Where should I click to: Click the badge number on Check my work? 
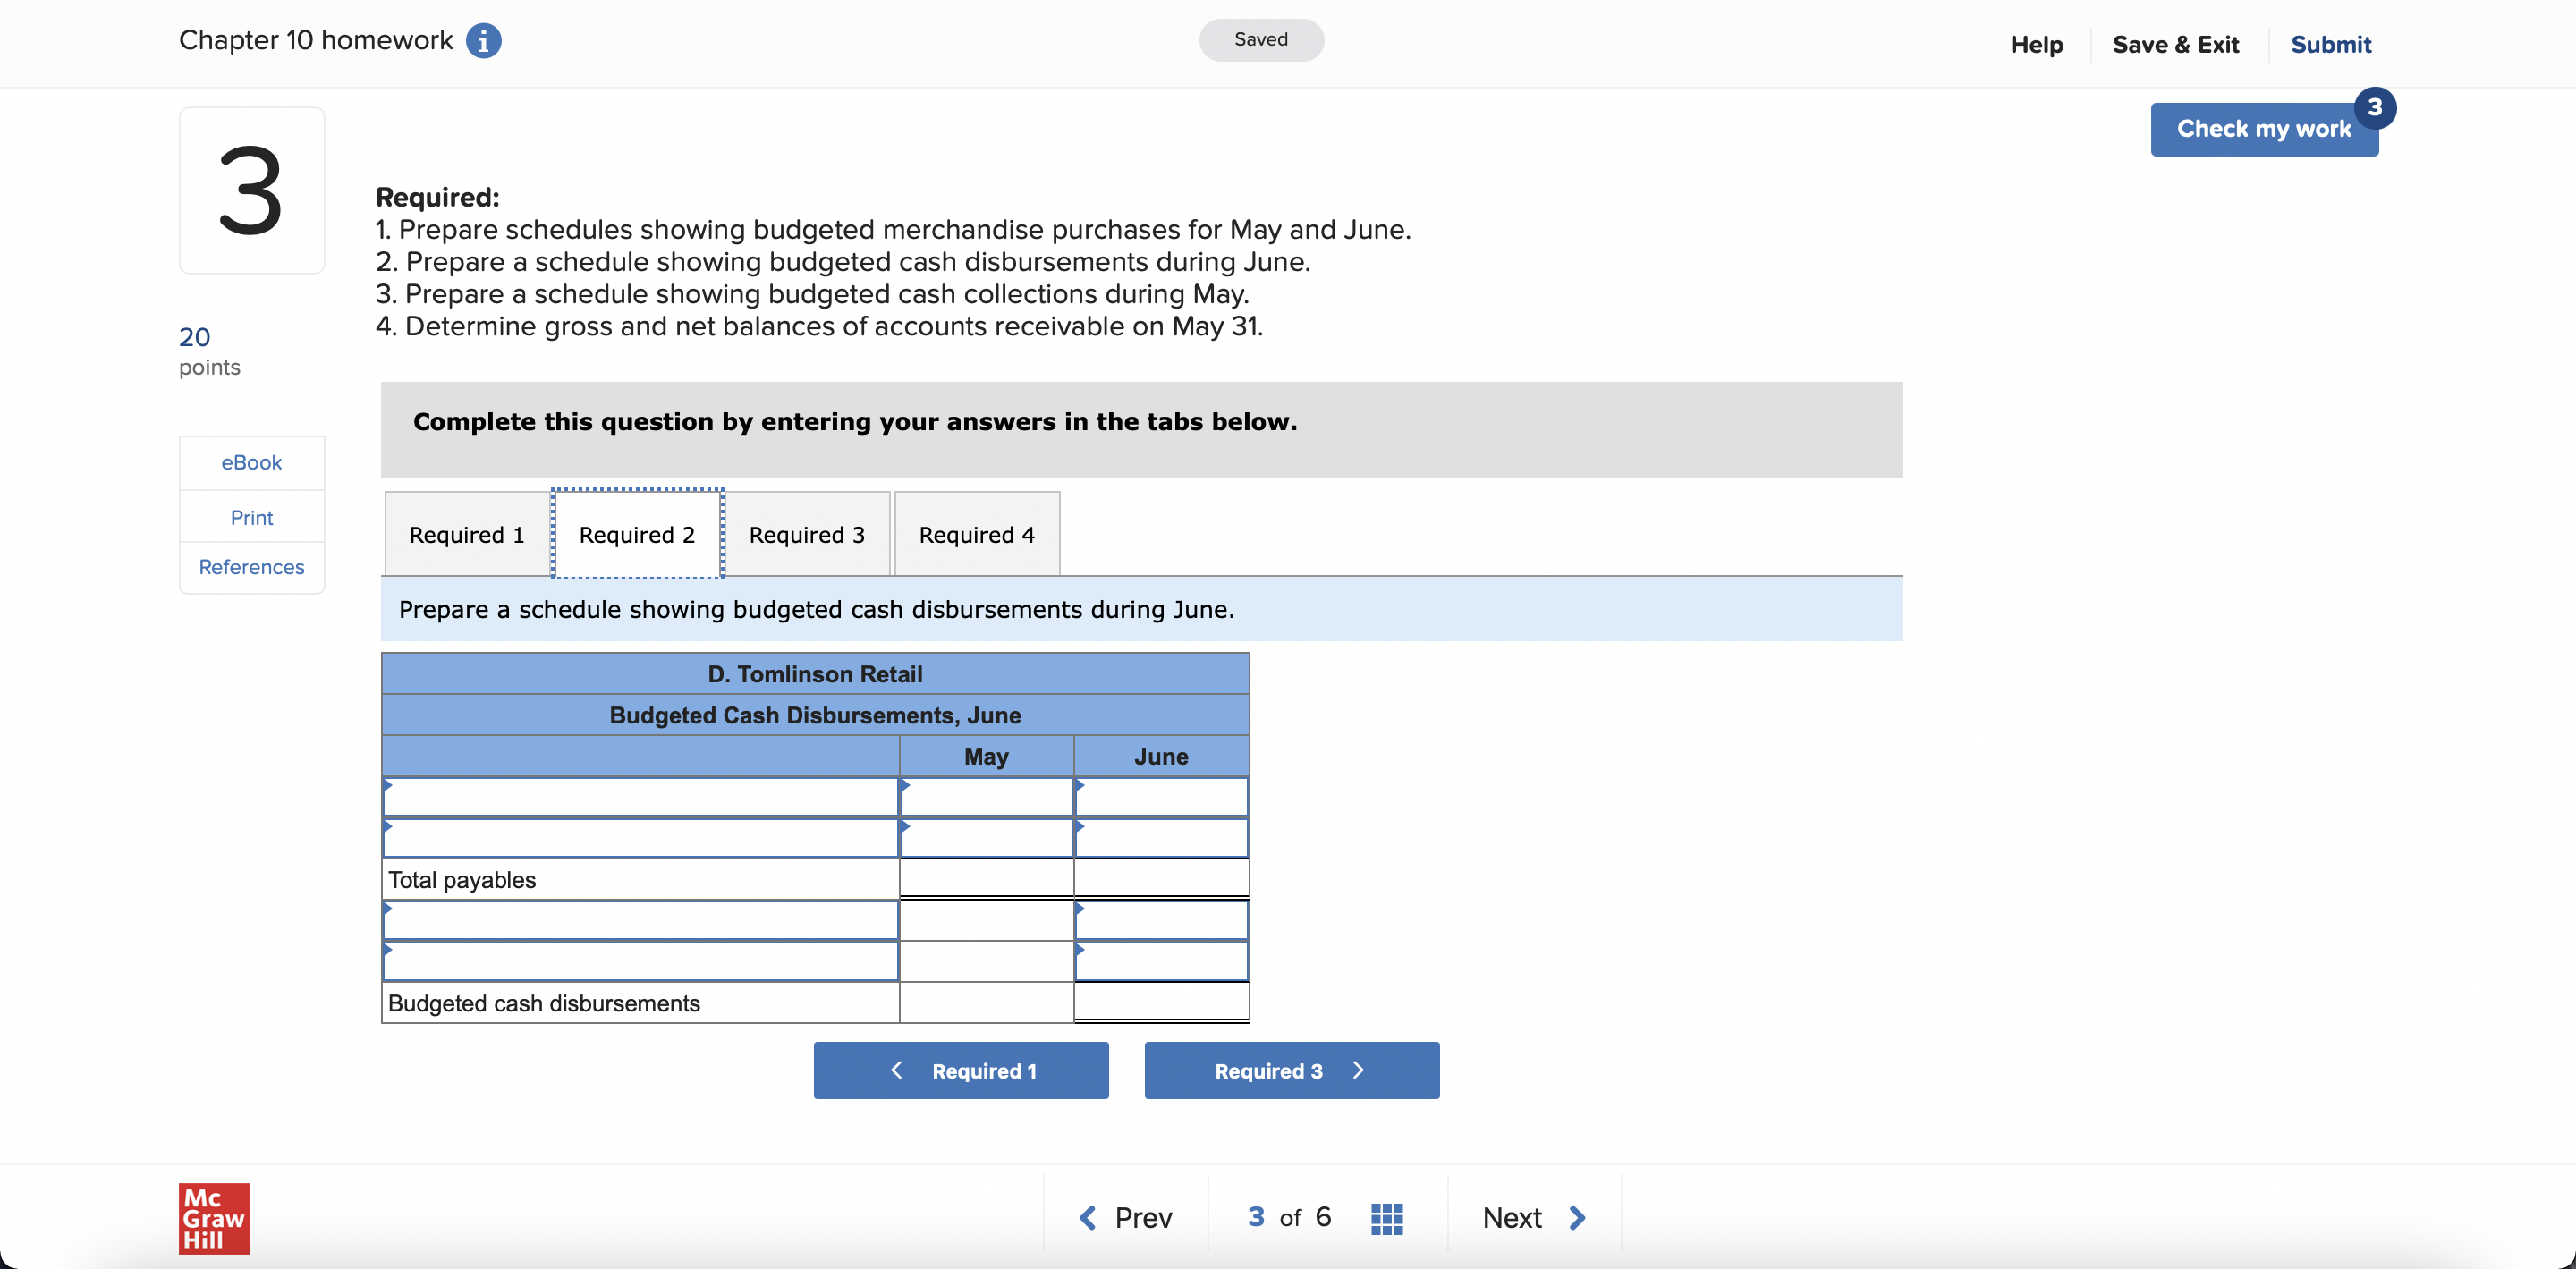tap(2374, 108)
